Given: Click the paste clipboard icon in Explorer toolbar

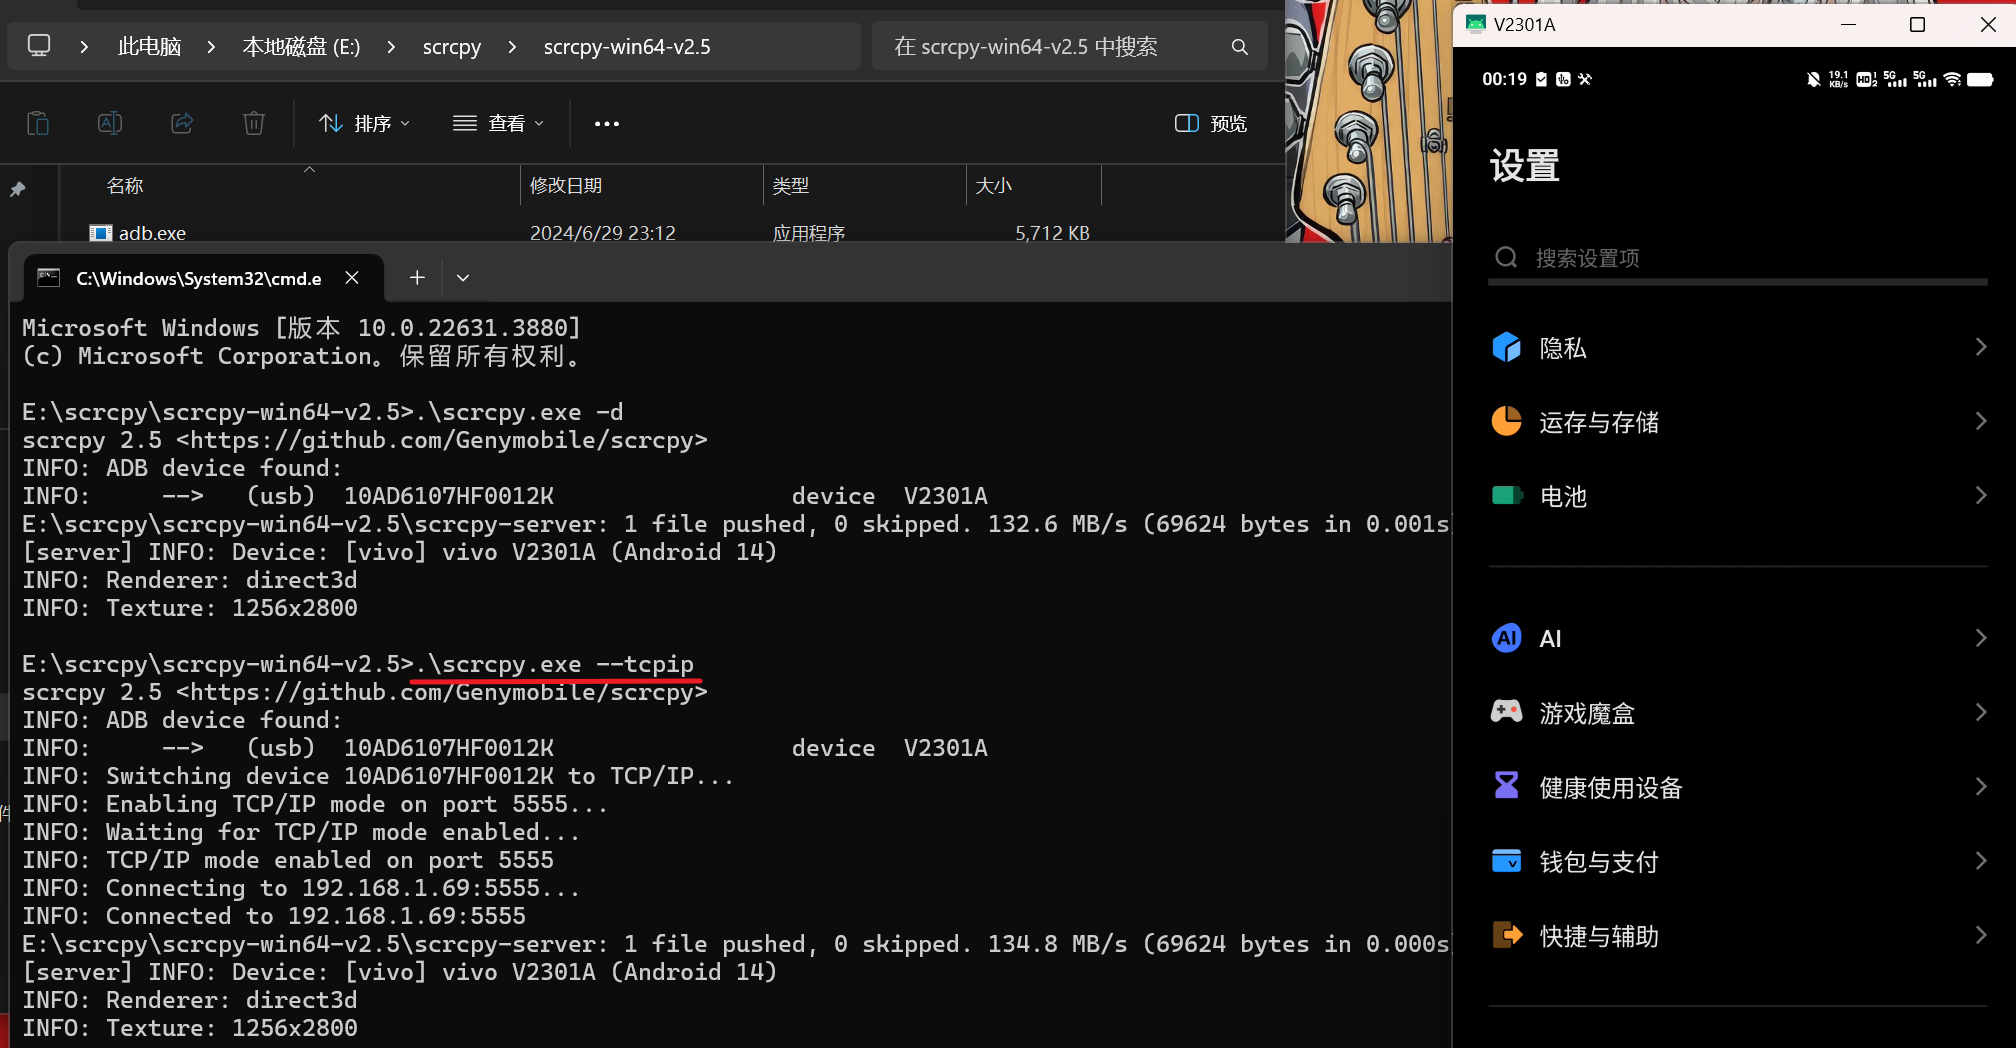Looking at the screenshot, I should 38,123.
